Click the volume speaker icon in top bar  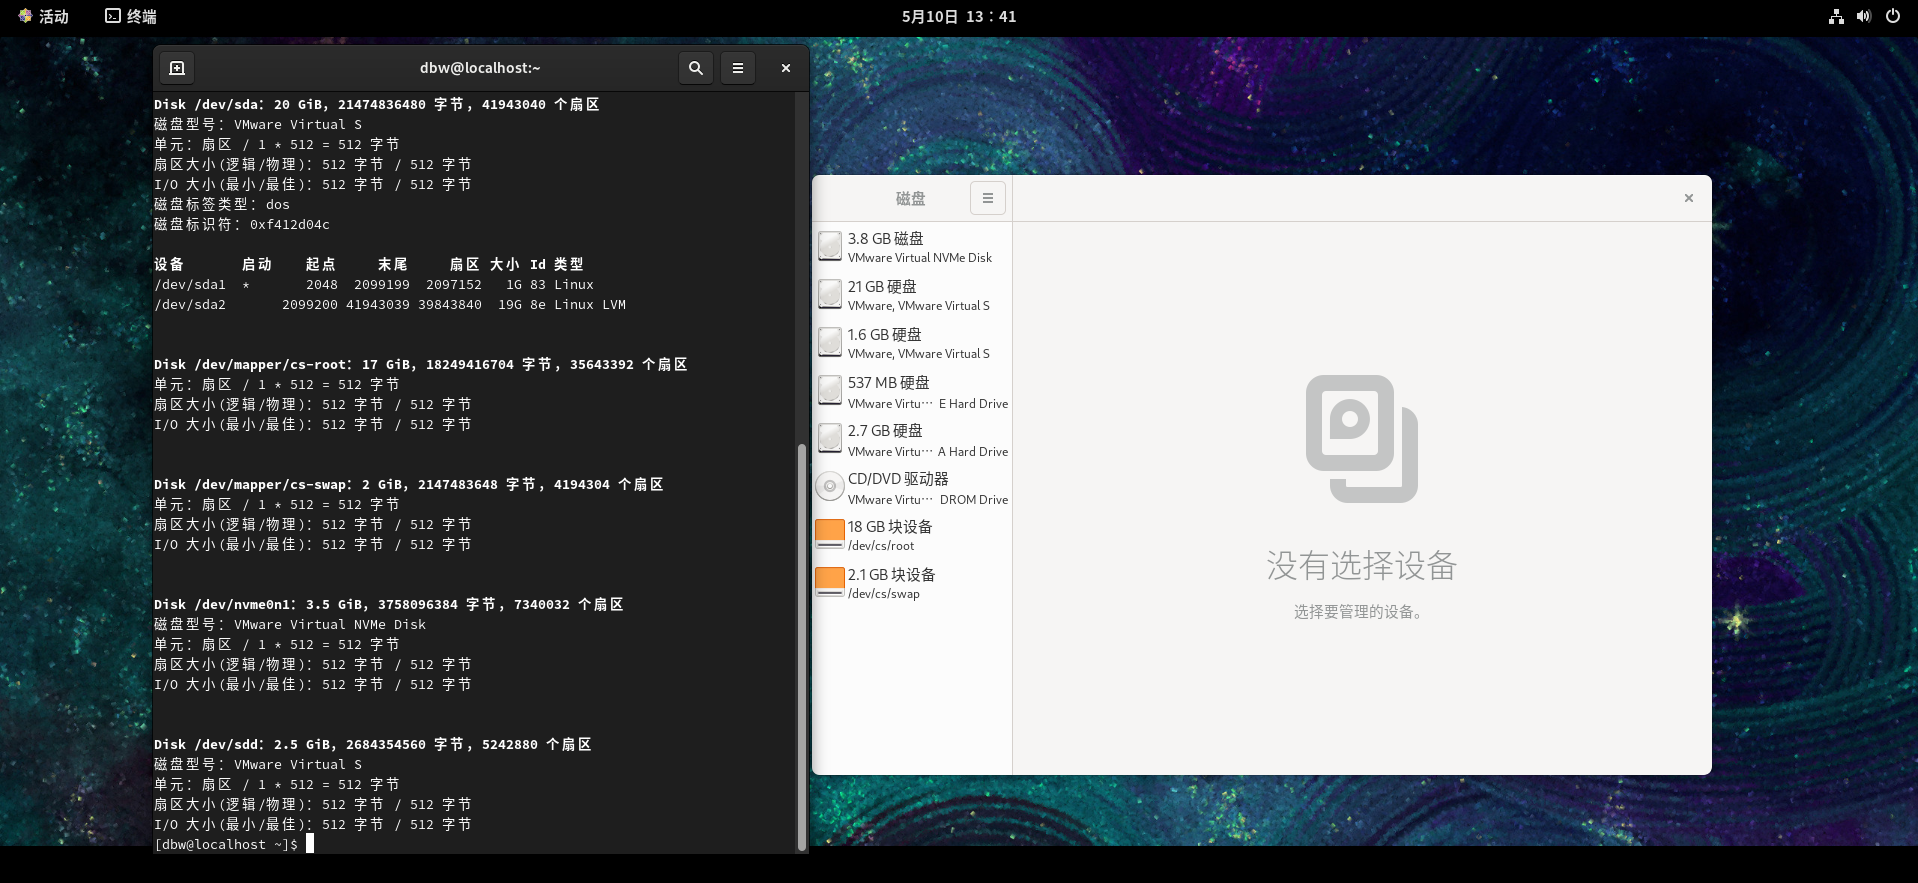coord(1864,16)
